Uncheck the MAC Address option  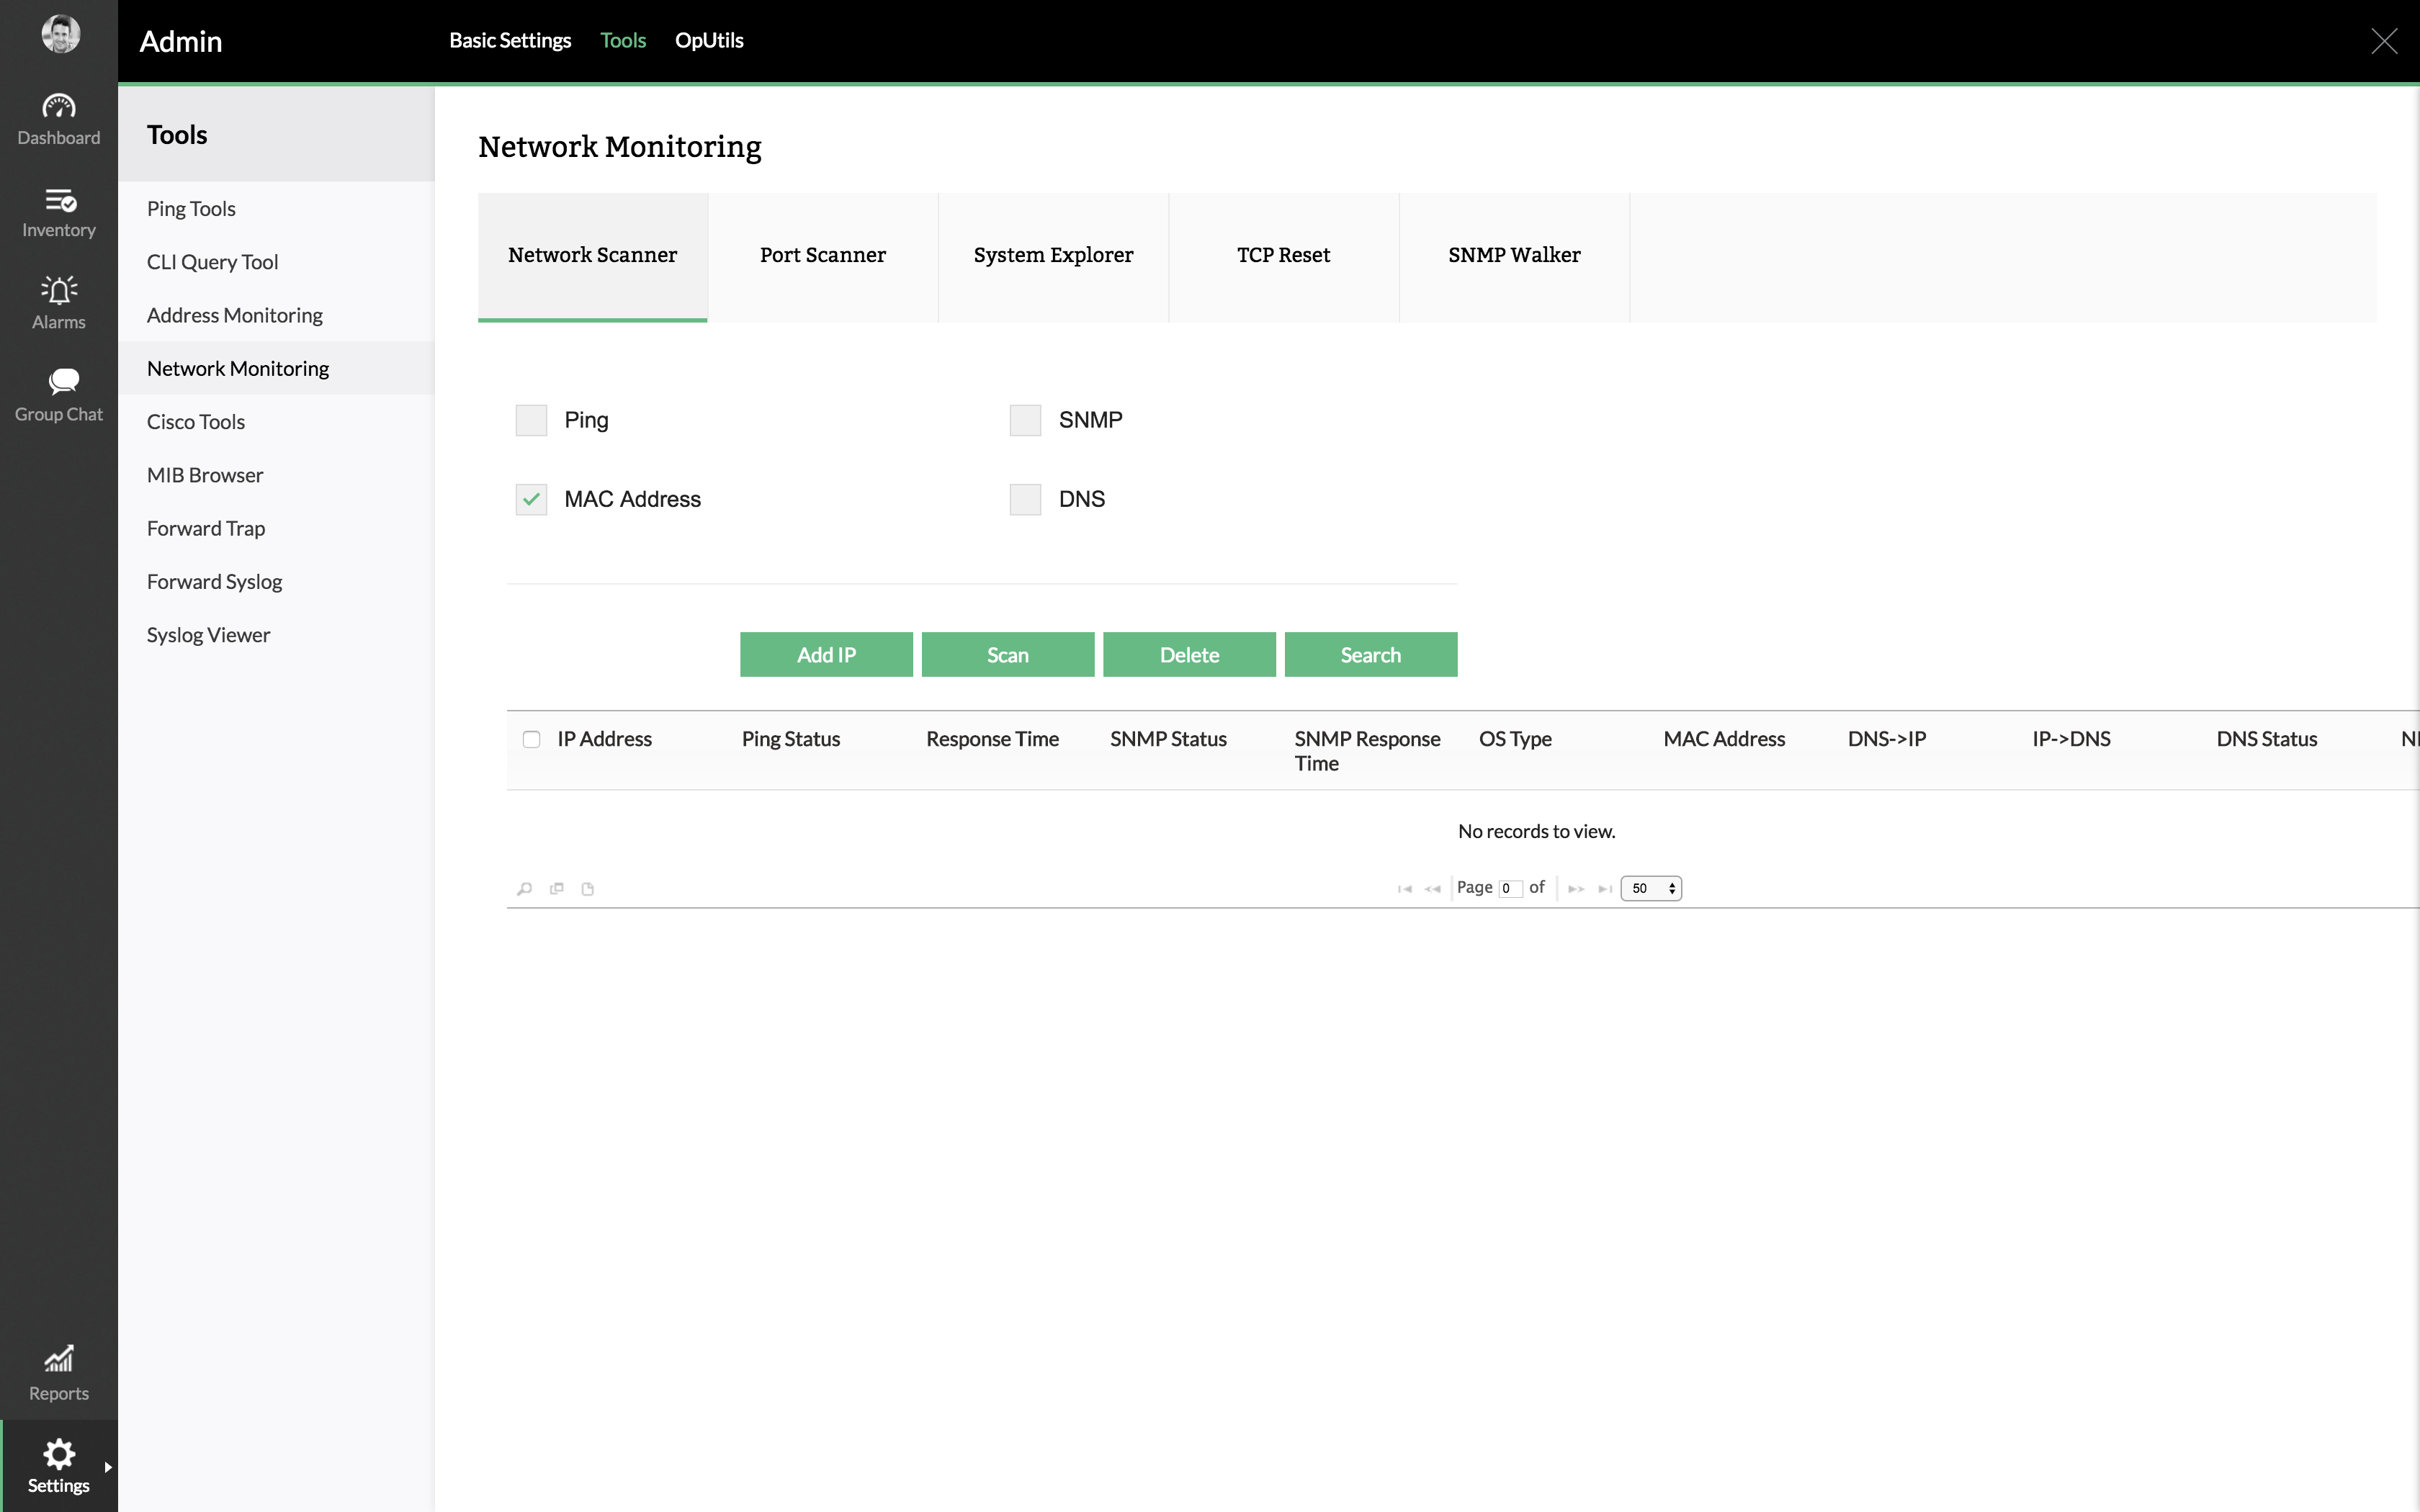point(531,499)
